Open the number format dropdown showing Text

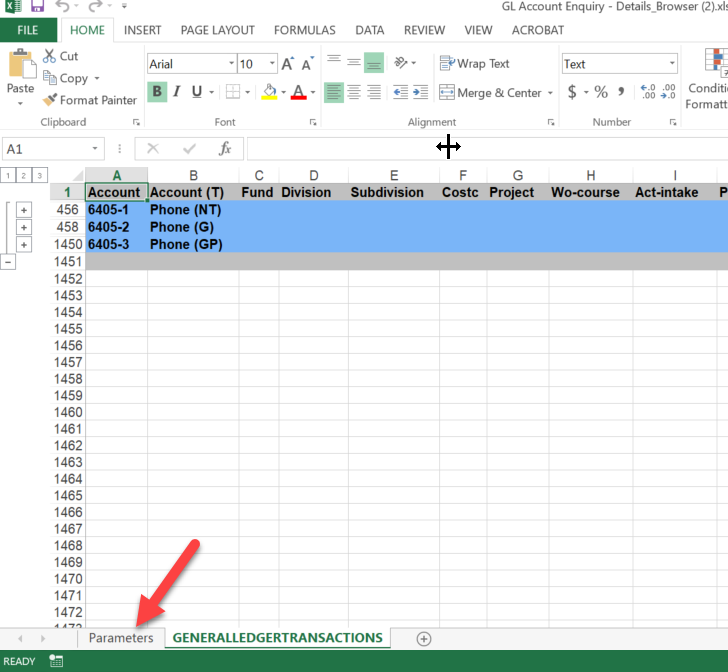tap(672, 64)
